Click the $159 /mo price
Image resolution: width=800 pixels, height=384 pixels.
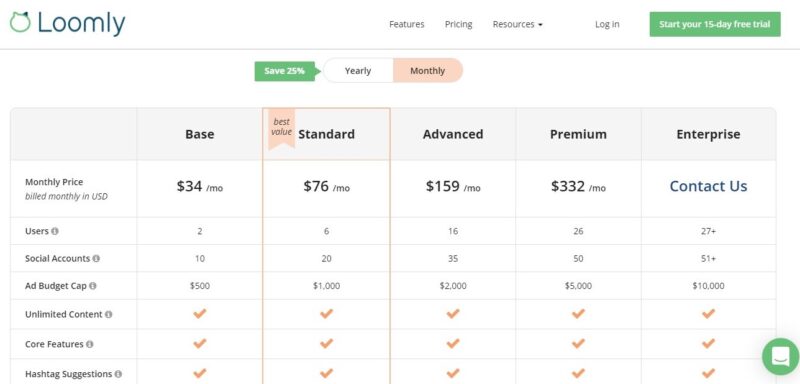click(453, 187)
